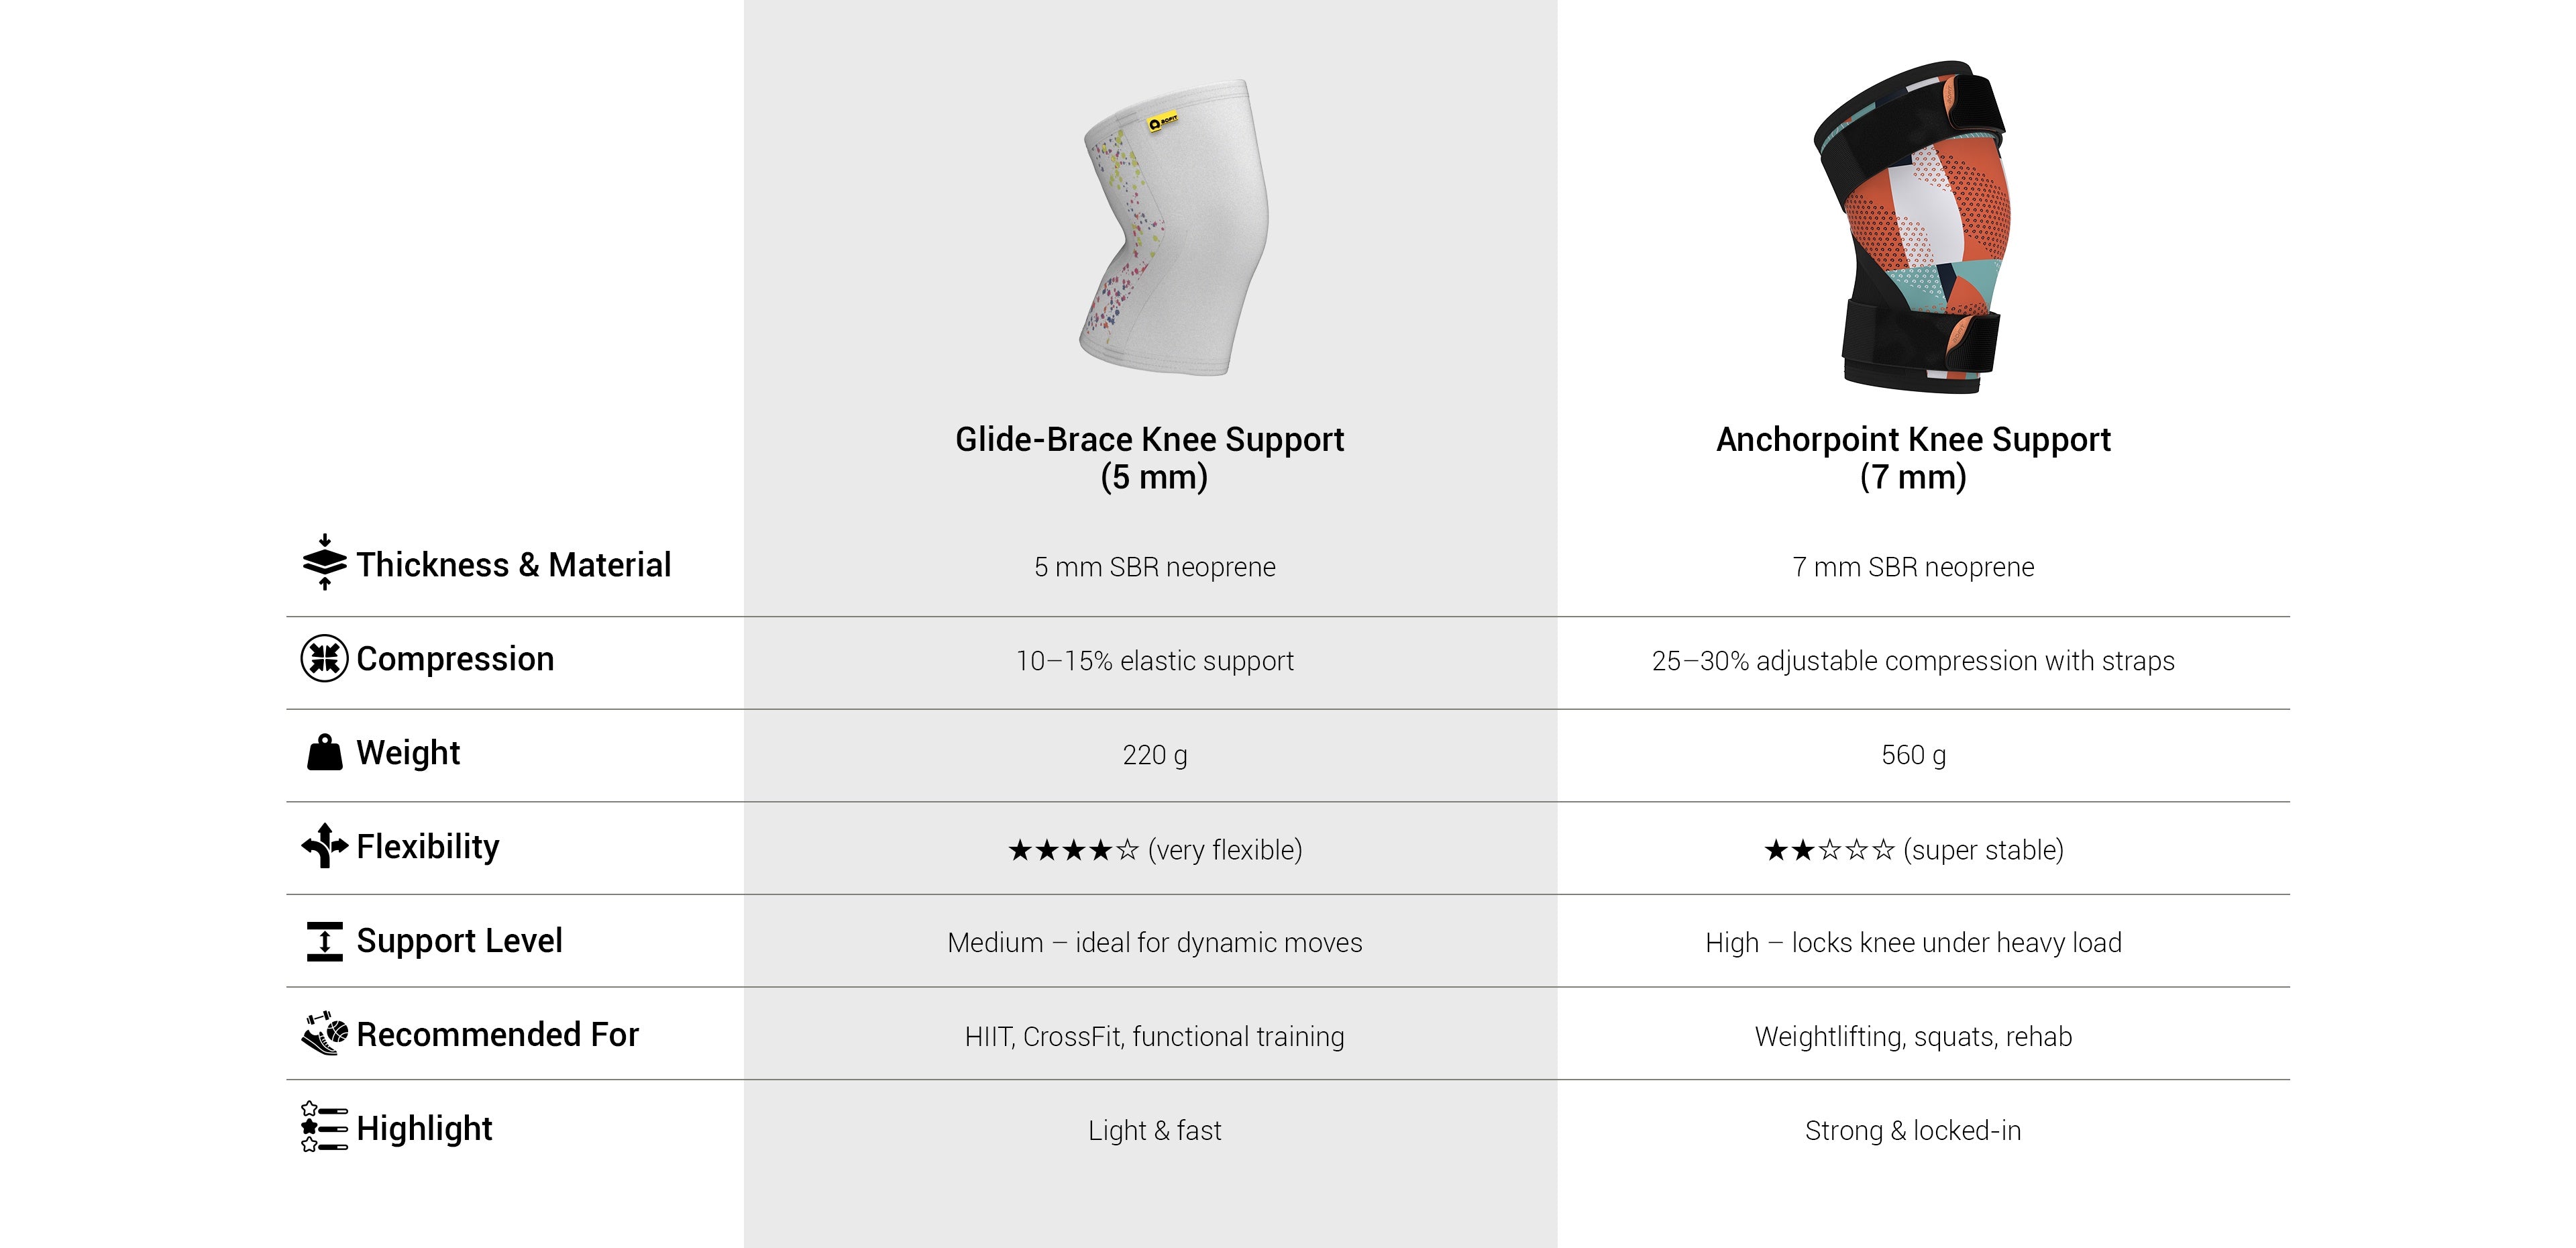Click the Highlight star list icon

tap(324, 1127)
